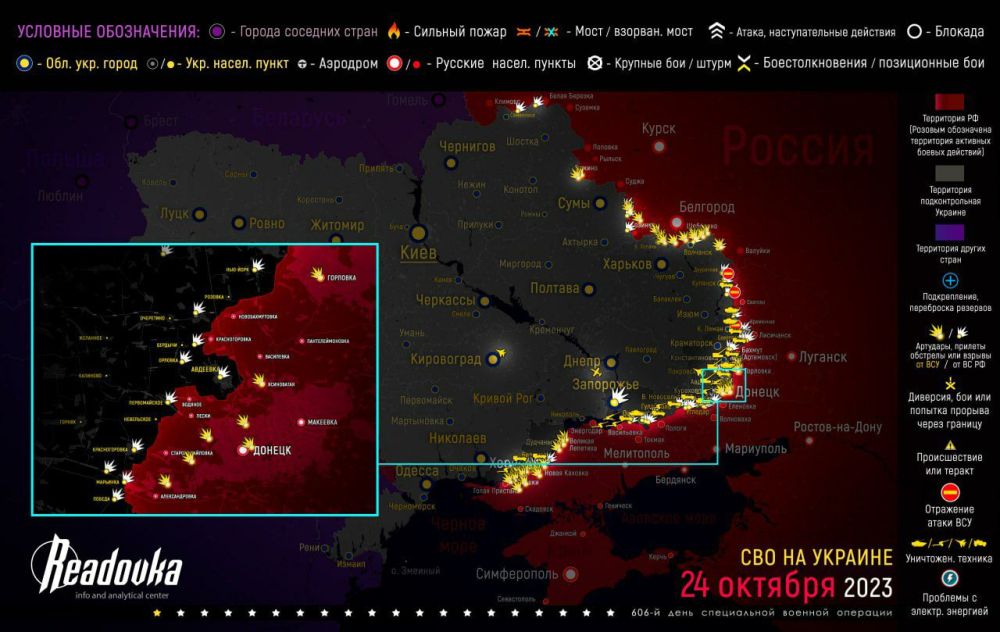Click the Боестолкновения crossed-swords legend icon
This screenshot has width=1000, height=632.
(x=744, y=63)
